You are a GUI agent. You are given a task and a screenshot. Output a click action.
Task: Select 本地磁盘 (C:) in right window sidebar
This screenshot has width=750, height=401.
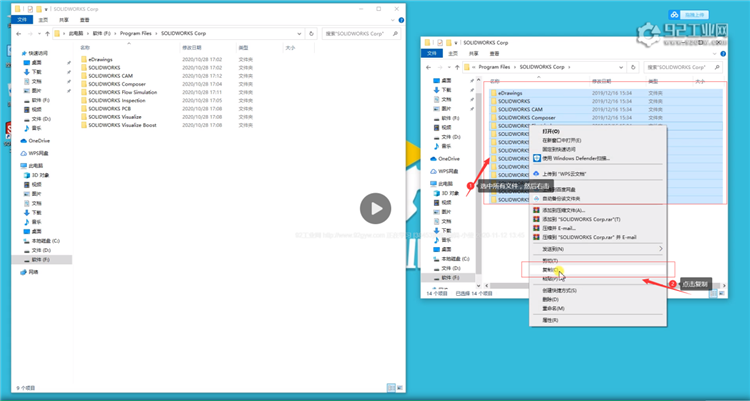click(x=452, y=259)
